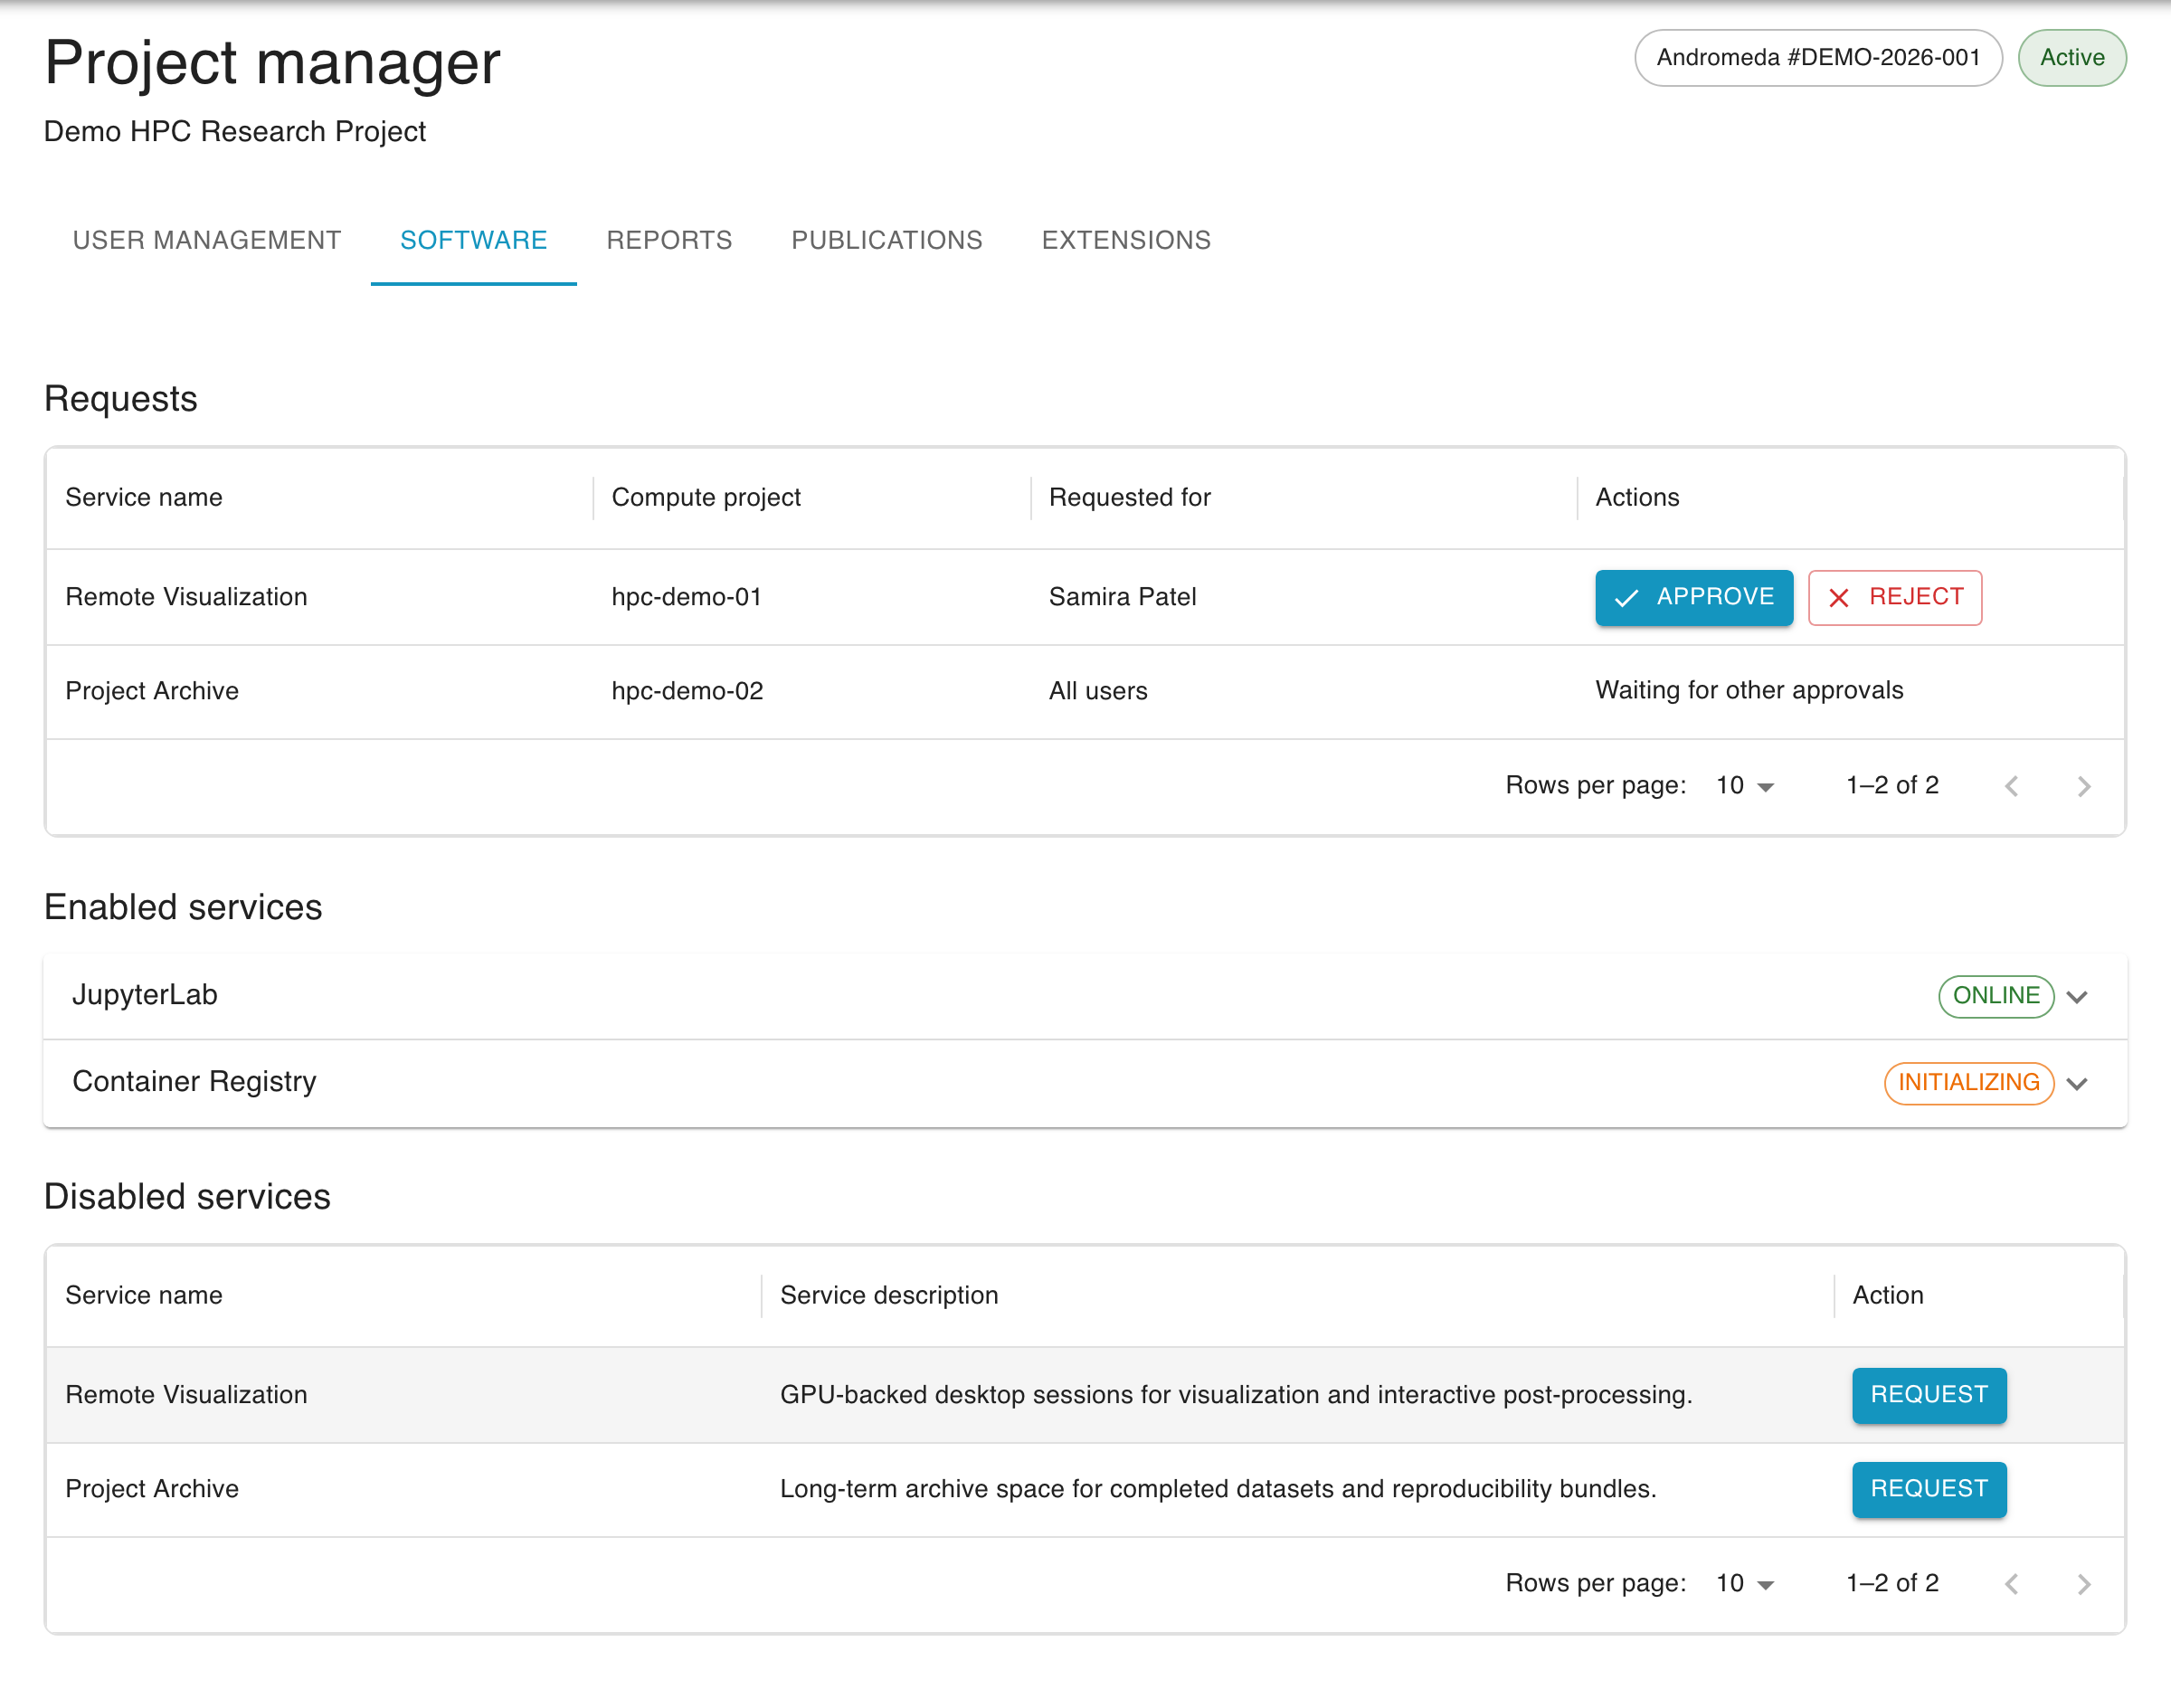Expand the Container Registry service chevron
Image resolution: width=2171 pixels, height=1708 pixels.
click(x=2077, y=1083)
